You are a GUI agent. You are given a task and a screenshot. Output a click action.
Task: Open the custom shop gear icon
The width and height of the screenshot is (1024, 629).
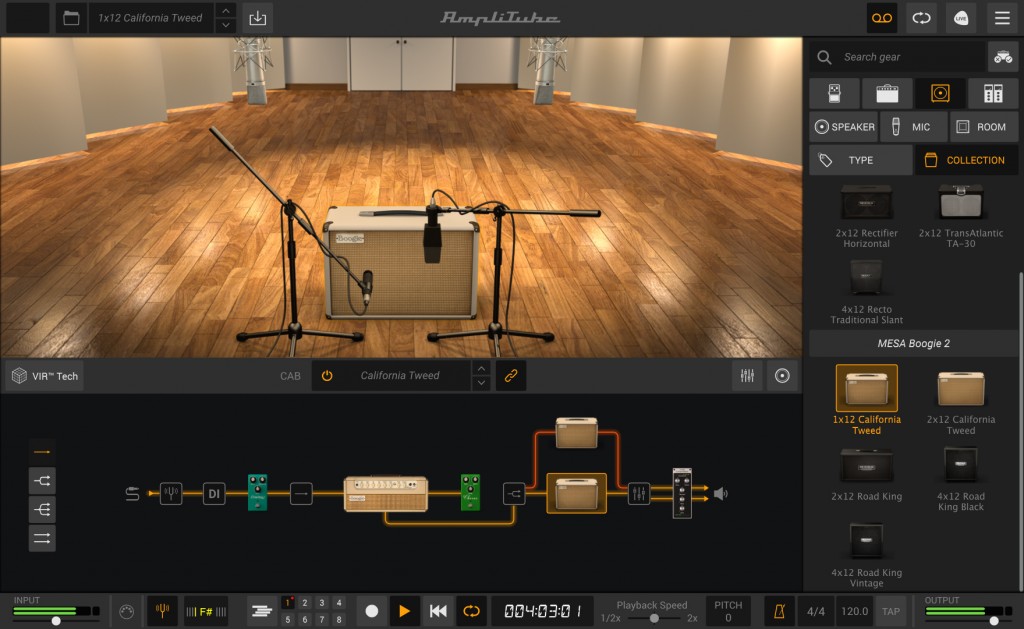(x=1002, y=57)
